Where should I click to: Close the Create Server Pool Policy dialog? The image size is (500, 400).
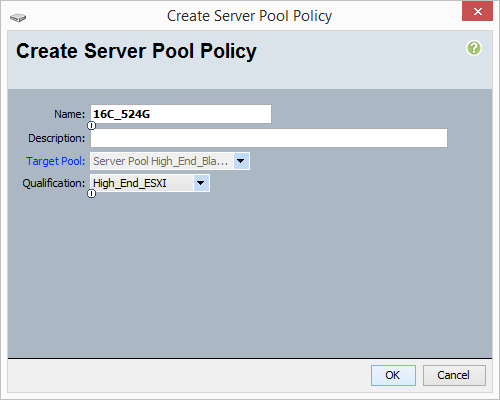(477, 12)
